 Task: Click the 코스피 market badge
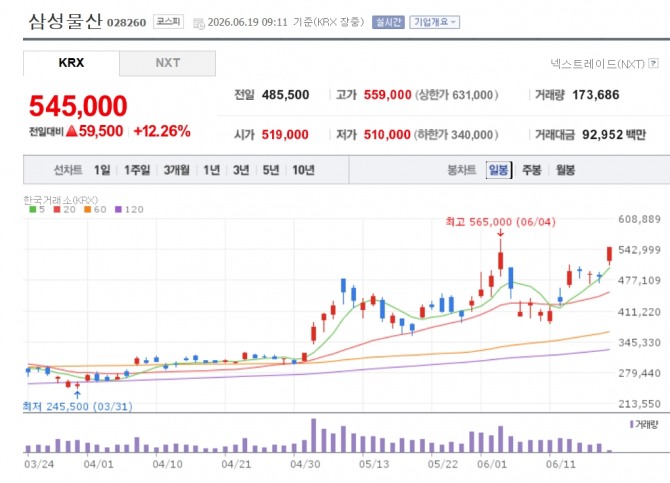click(x=168, y=21)
